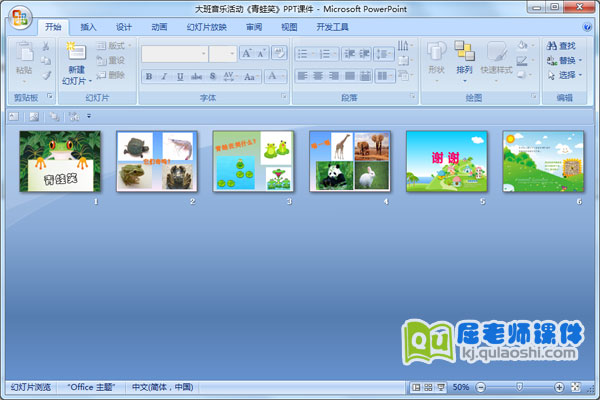Click the increase font size icon
Screen dimensions: 600x400
[247, 53]
